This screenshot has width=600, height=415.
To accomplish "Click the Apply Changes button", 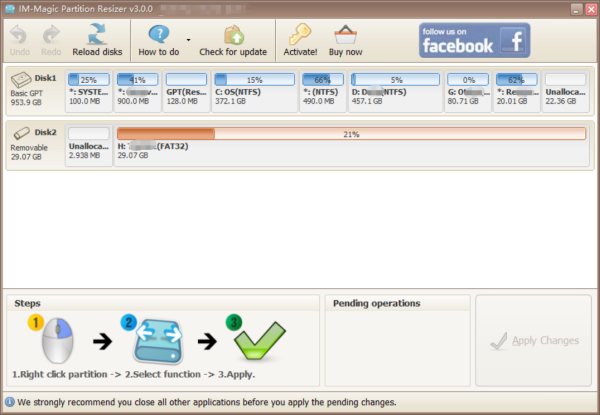I will click(533, 340).
